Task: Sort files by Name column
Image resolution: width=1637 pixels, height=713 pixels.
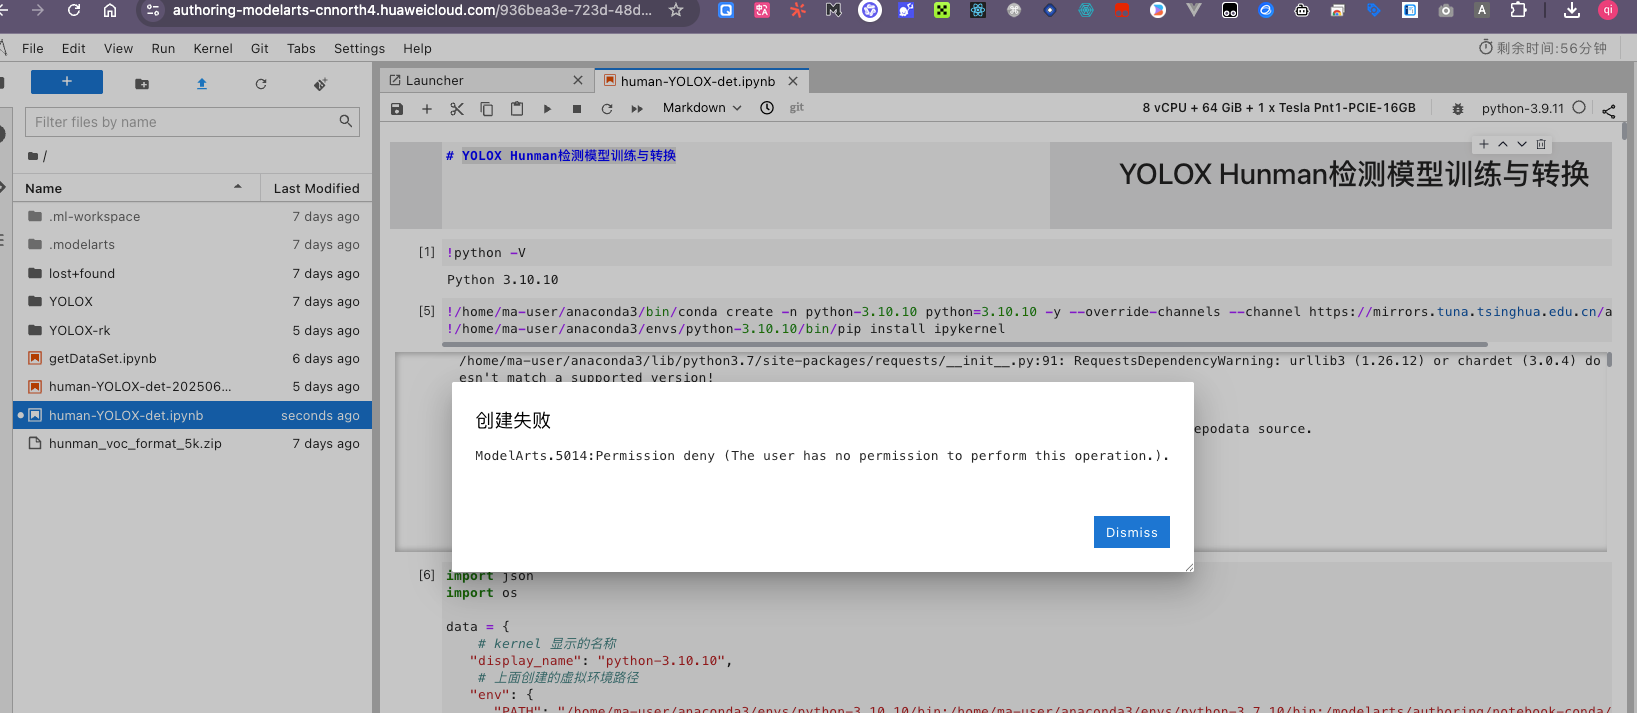Action: pyautogui.click(x=136, y=188)
